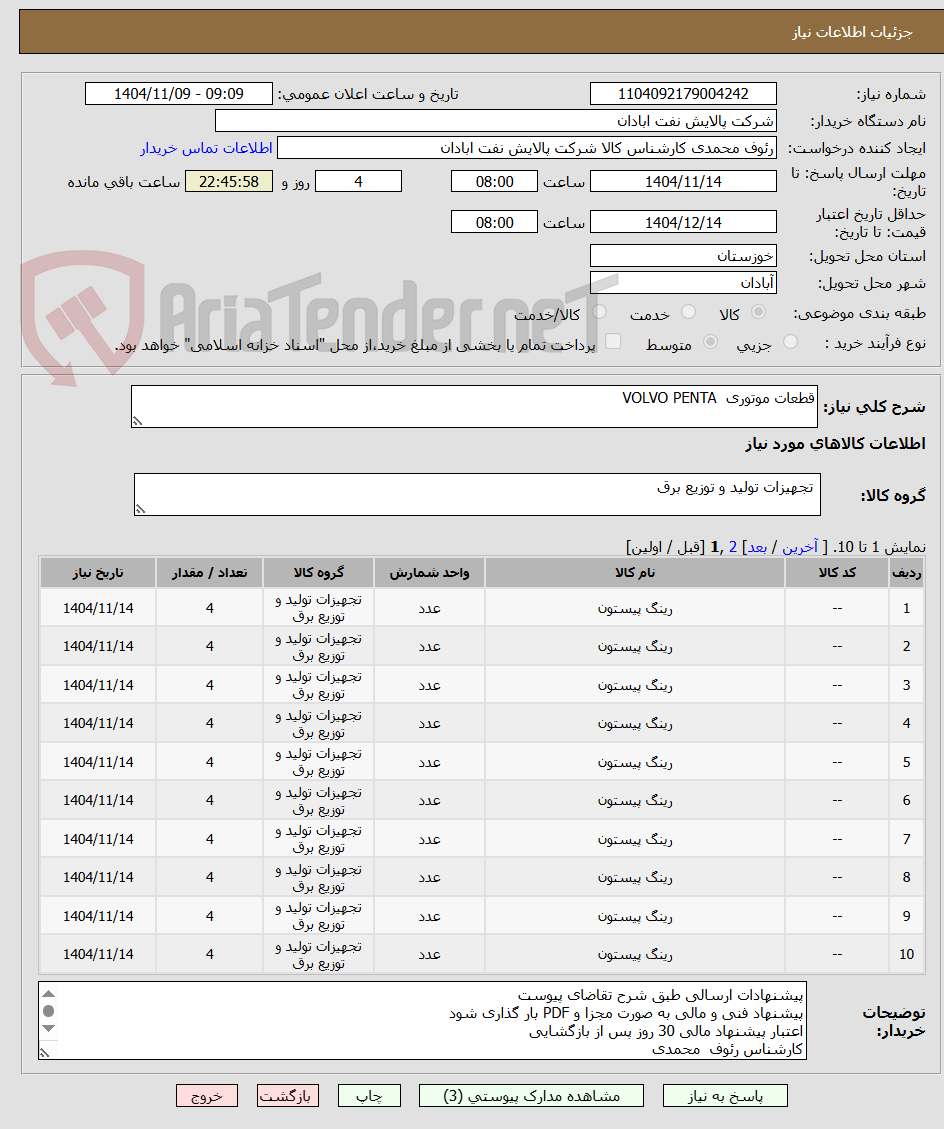Click the عدد unit cell in row 9
This screenshot has height=1129, width=944.
[429, 916]
